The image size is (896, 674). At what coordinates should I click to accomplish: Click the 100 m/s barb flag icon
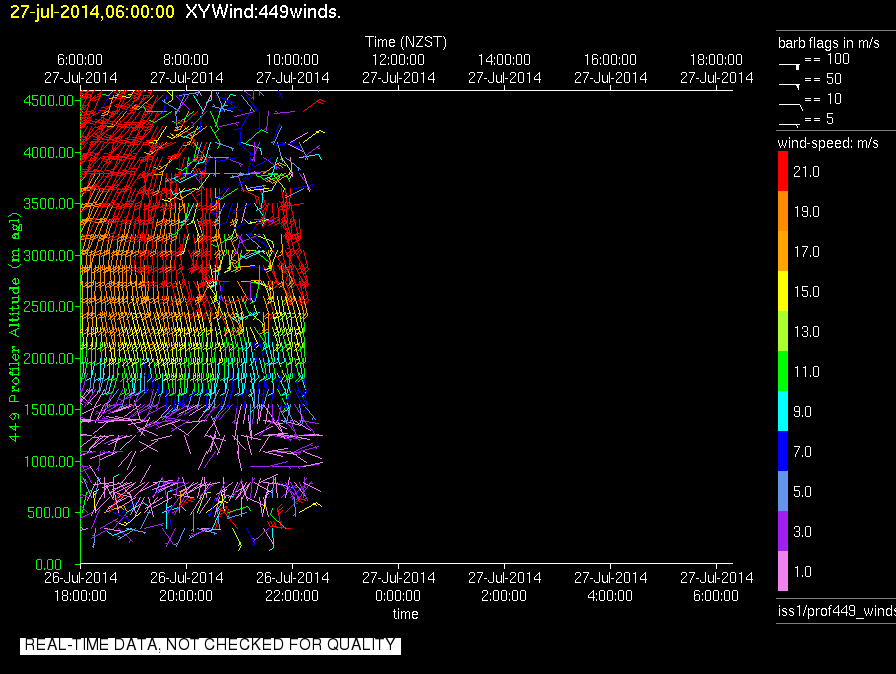pyautogui.click(x=790, y=63)
